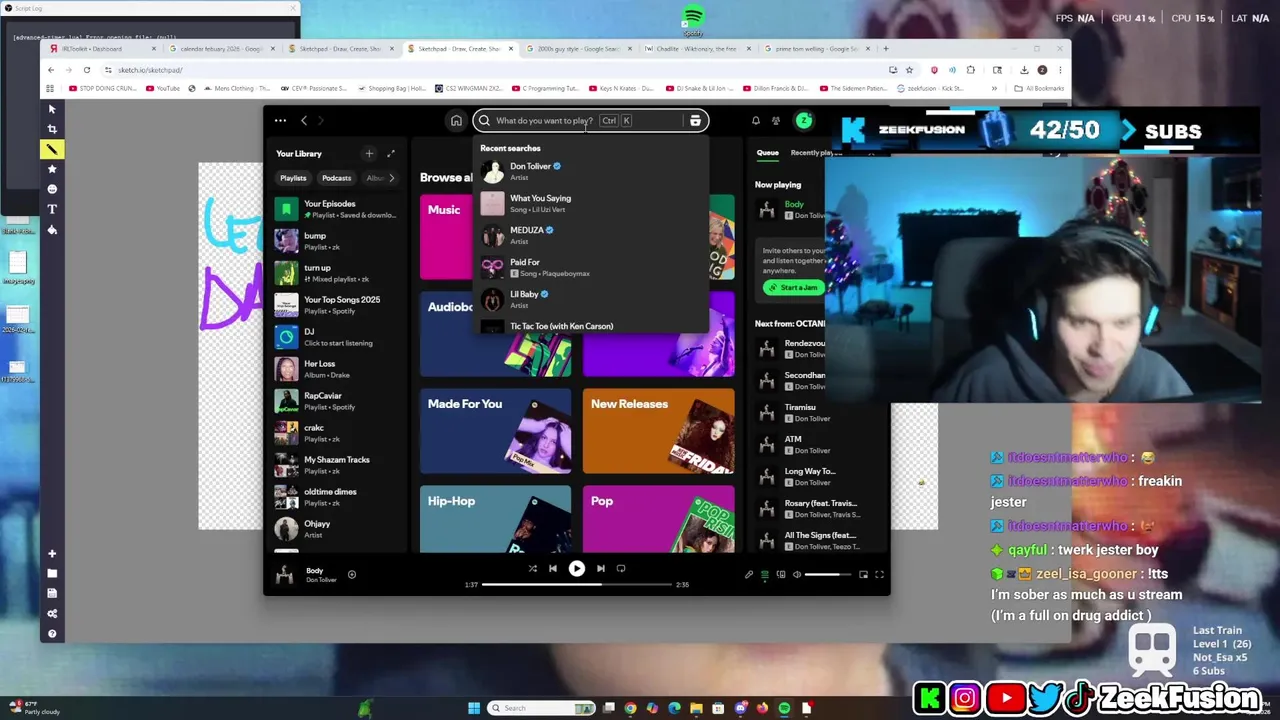
Task: Reload the Sketchpad browser page
Action: pos(87,70)
